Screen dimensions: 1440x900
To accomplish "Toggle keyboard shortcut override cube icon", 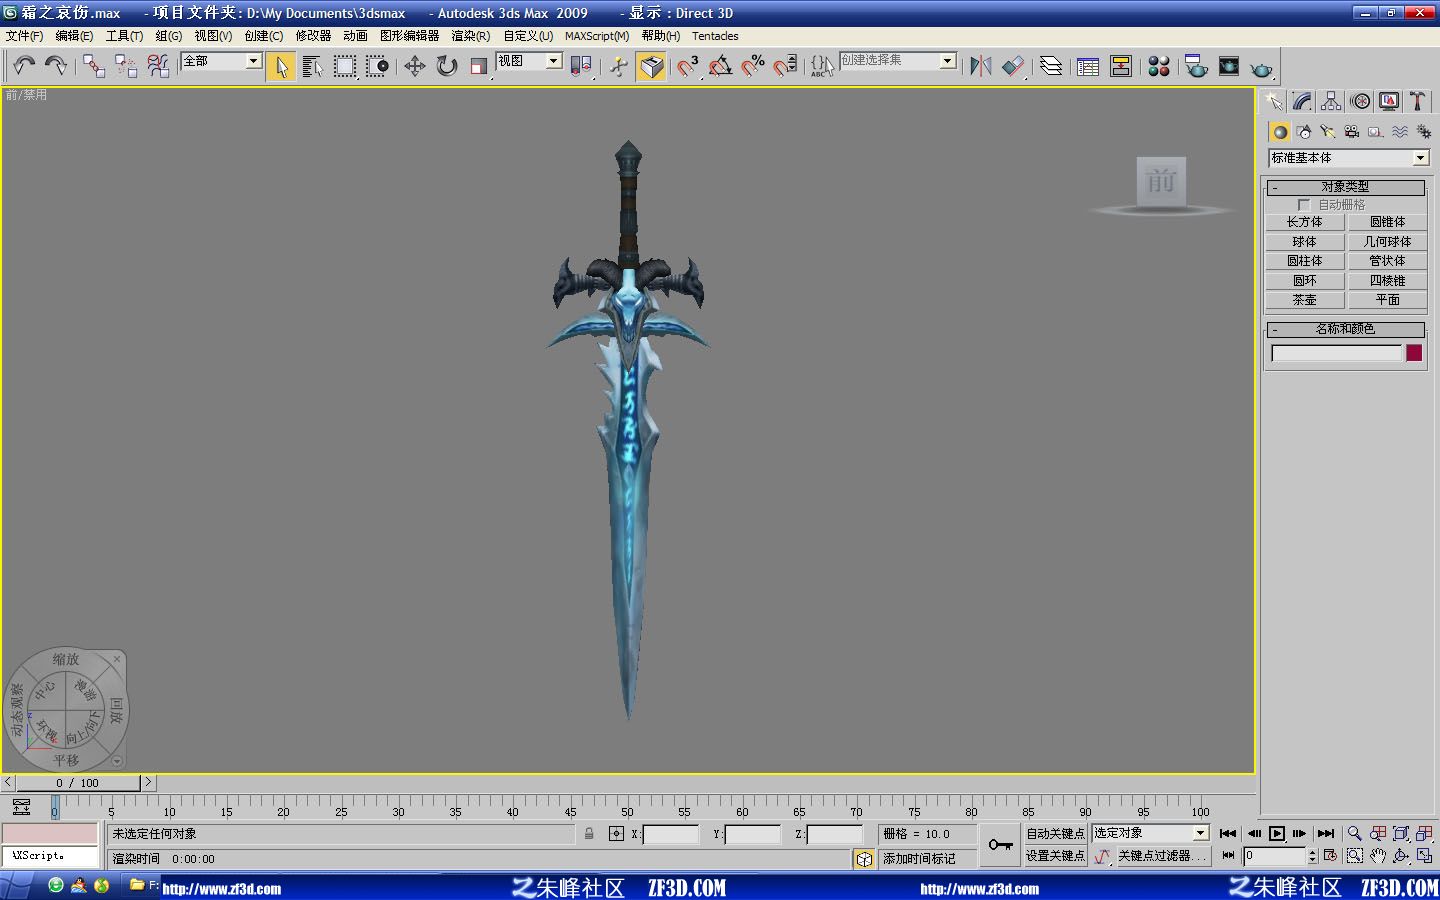I will click(651, 66).
